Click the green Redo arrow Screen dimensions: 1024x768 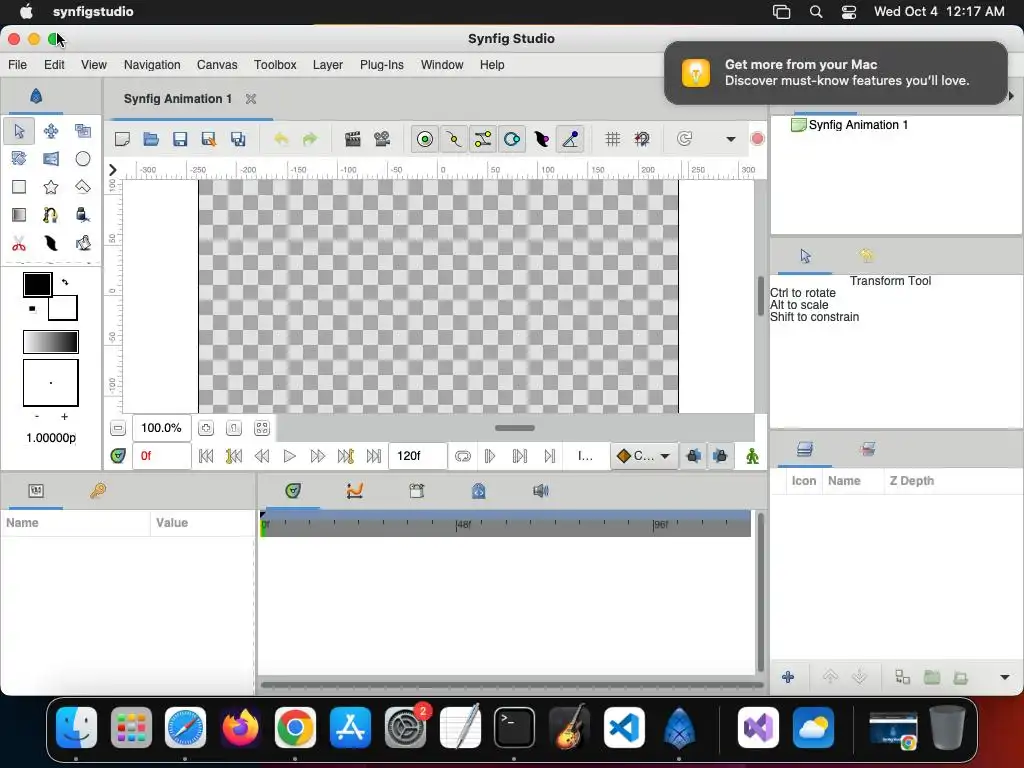tap(310, 139)
